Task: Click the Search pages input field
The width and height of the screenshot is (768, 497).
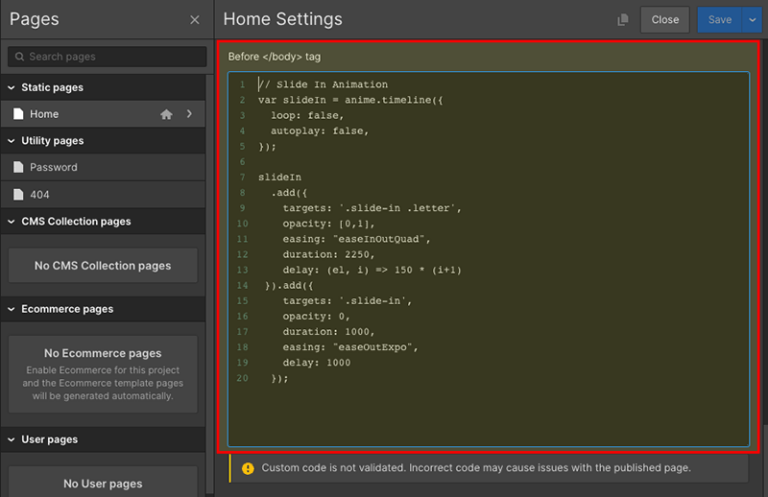Action: pyautogui.click(x=110, y=57)
